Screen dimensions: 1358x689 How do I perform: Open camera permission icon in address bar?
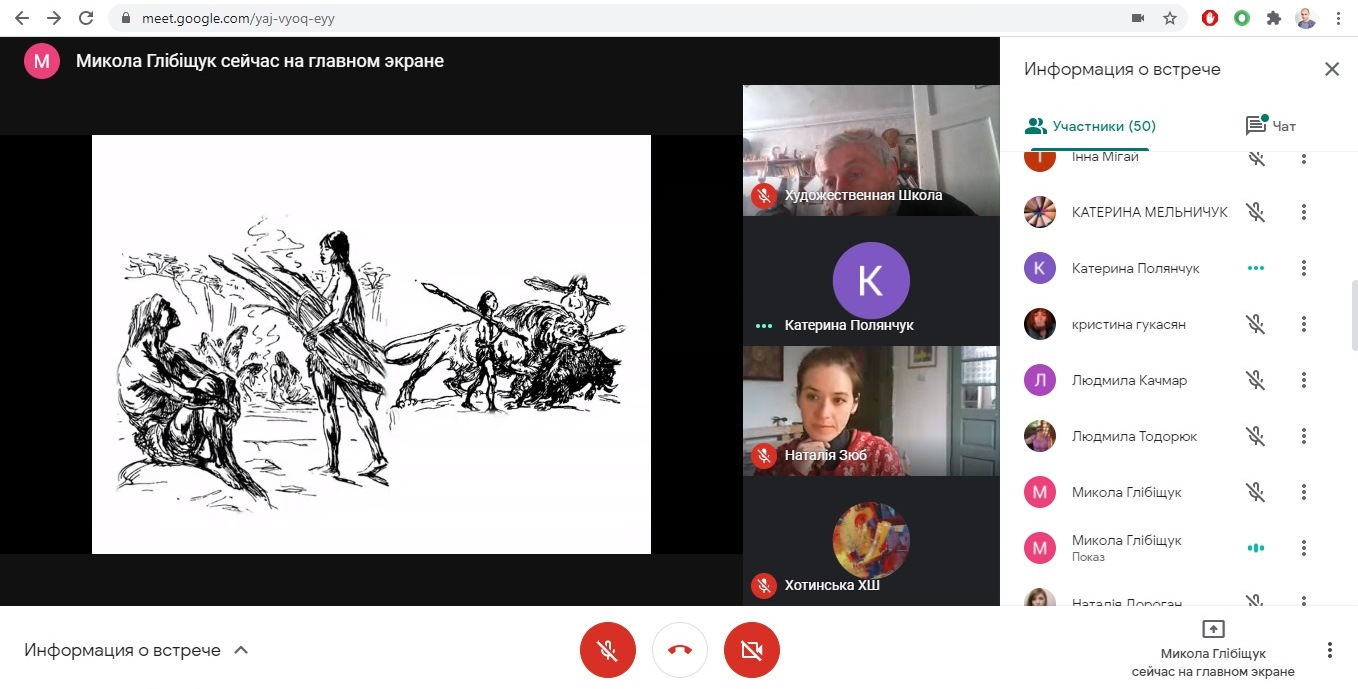tap(1137, 18)
